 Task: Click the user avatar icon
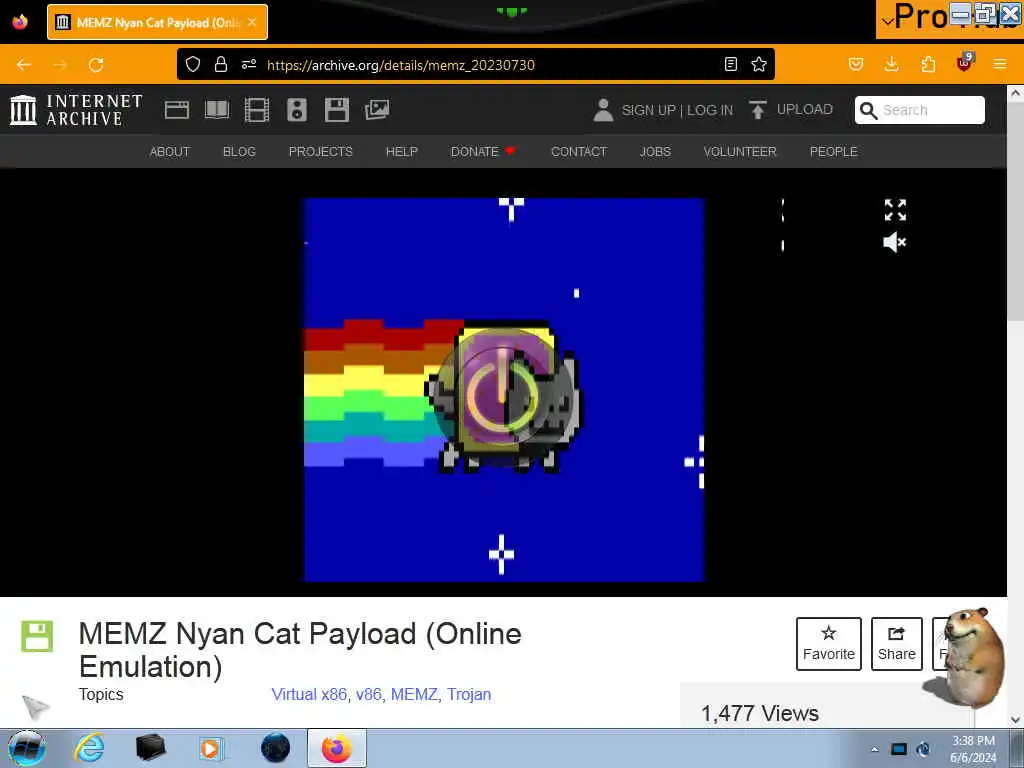603,110
